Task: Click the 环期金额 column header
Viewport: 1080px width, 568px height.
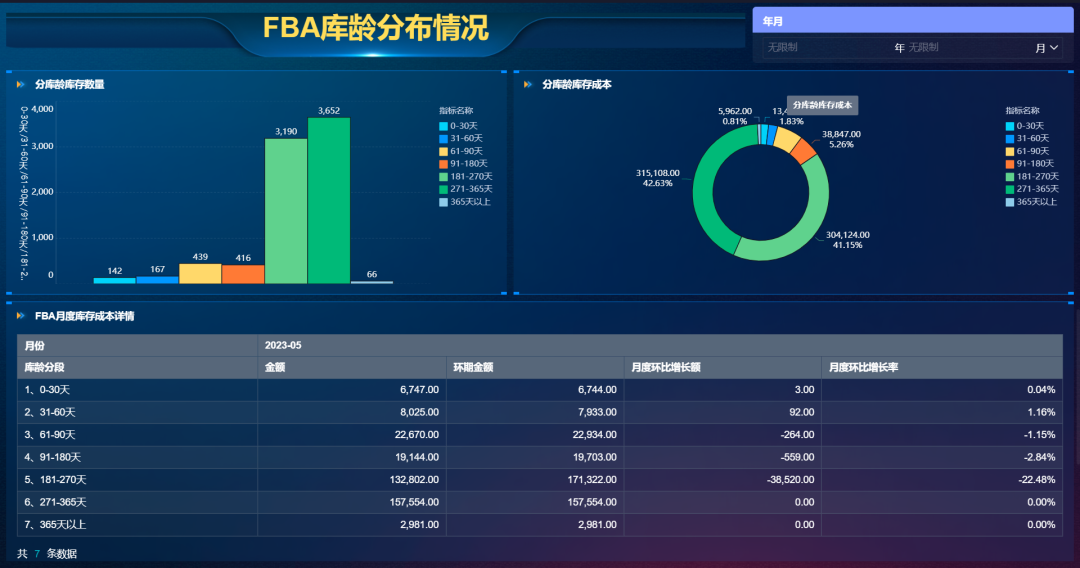Action: tap(535, 368)
